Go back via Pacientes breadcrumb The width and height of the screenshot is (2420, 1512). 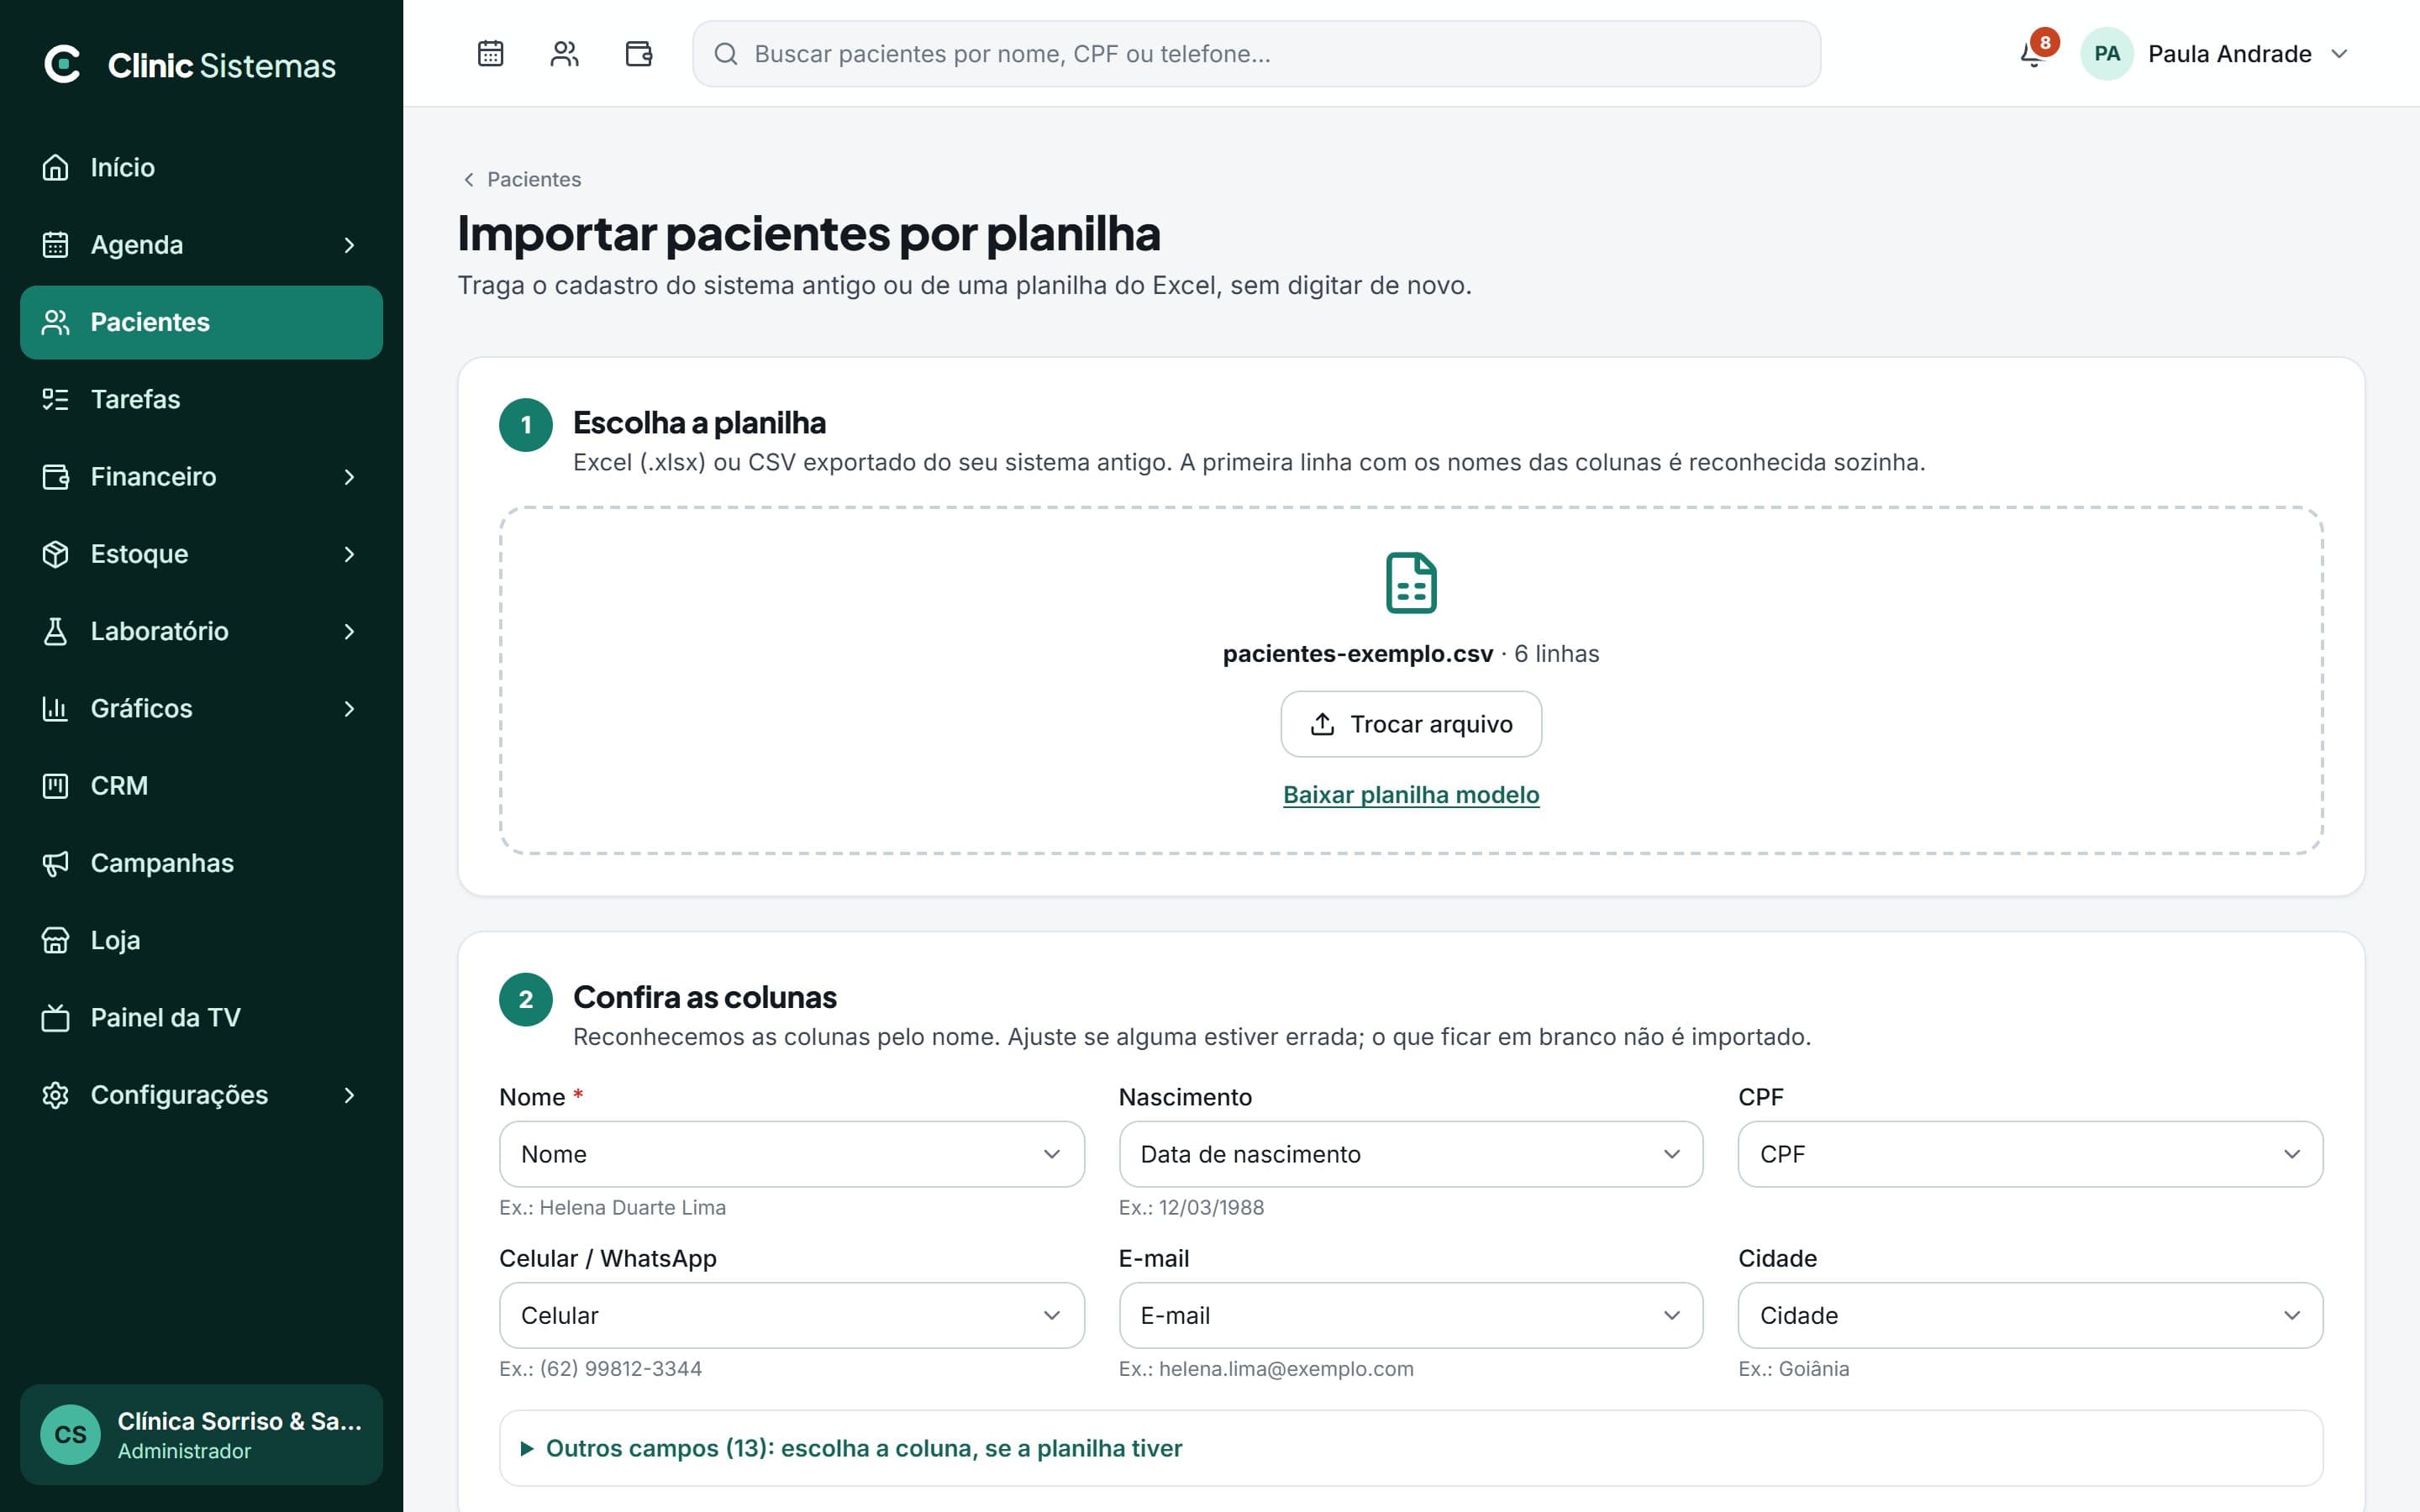(521, 179)
